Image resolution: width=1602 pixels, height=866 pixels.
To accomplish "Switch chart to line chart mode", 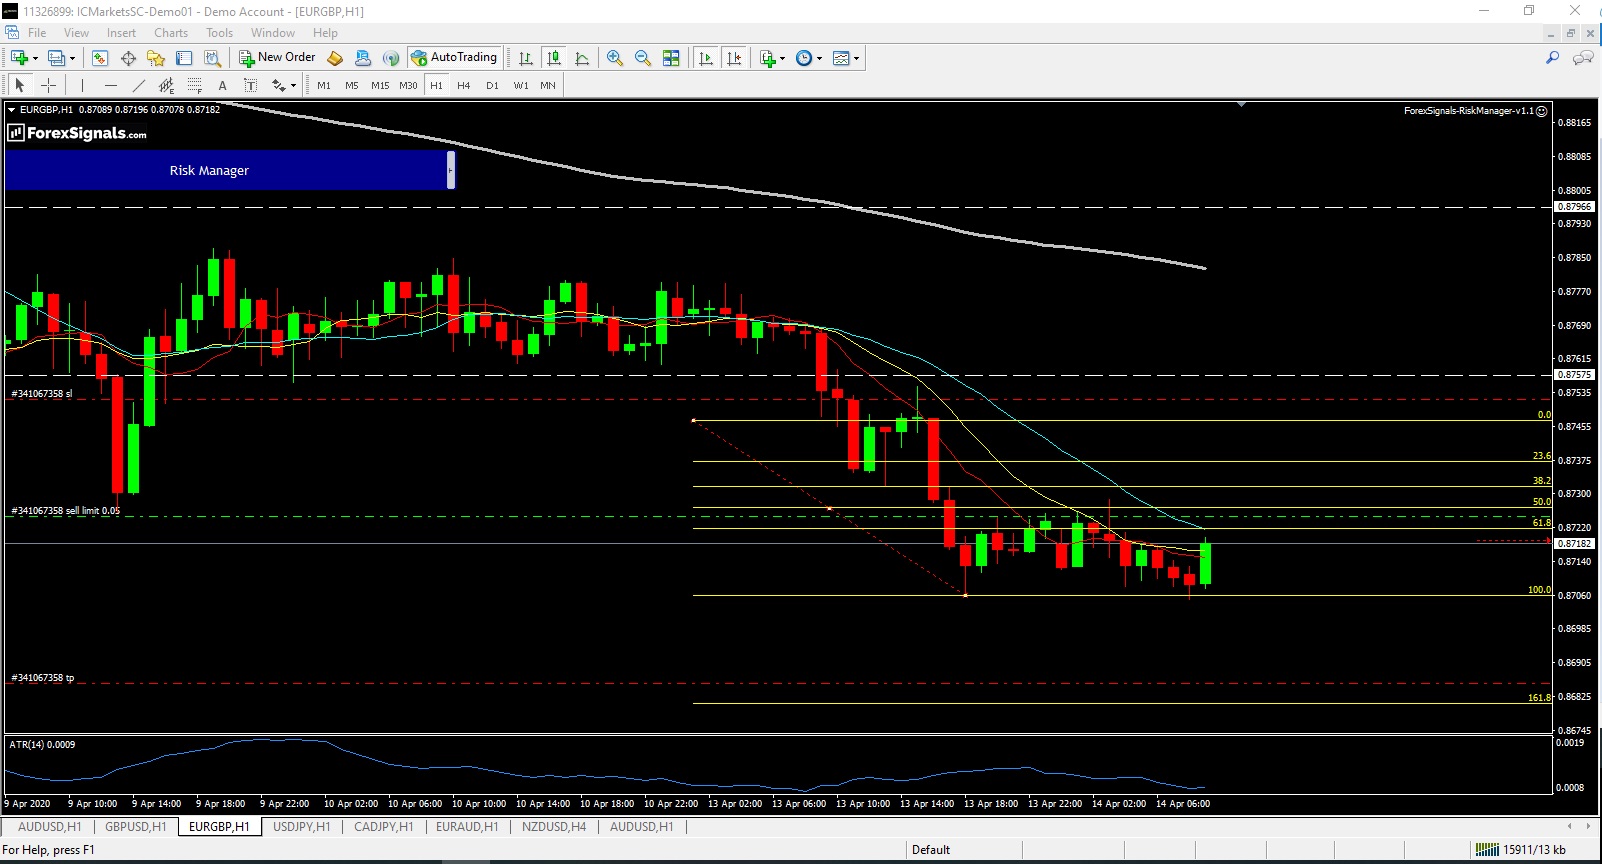I will [x=582, y=58].
